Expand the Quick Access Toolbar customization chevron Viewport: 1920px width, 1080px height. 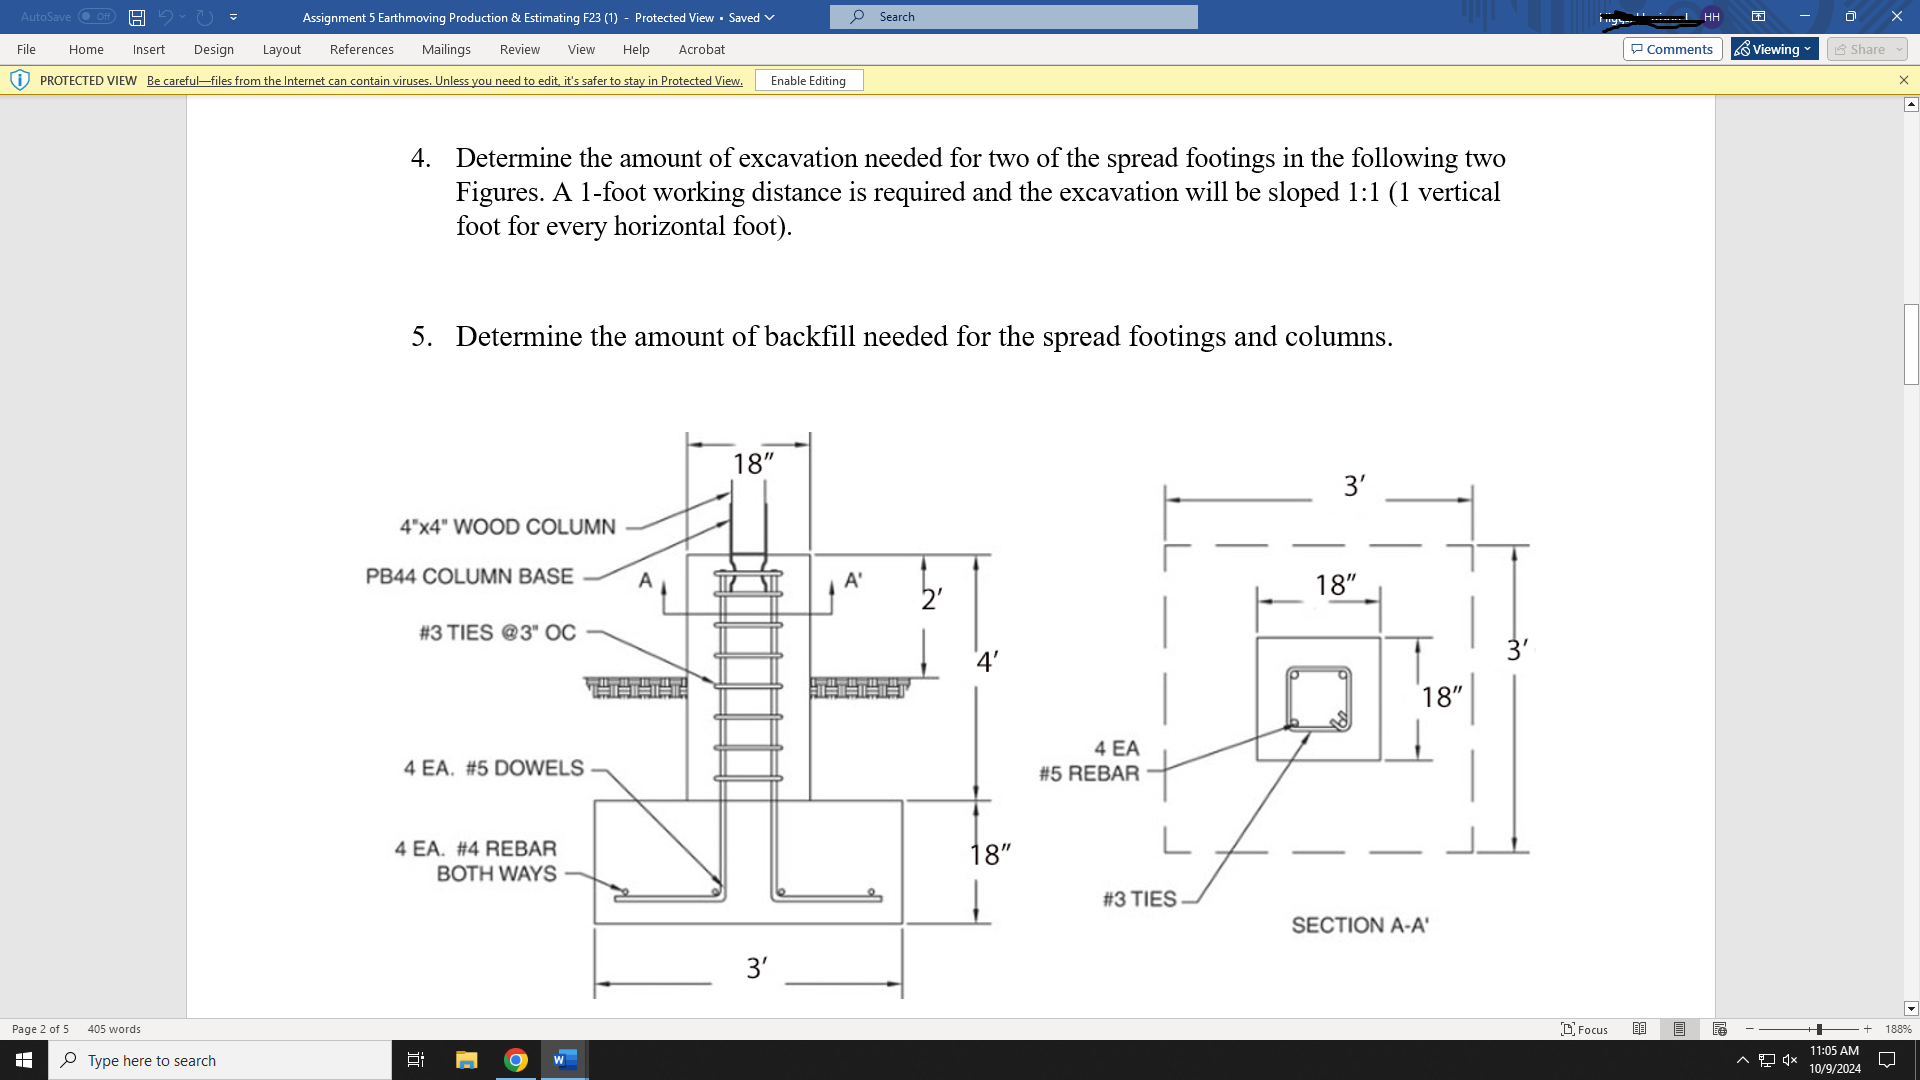tap(233, 16)
